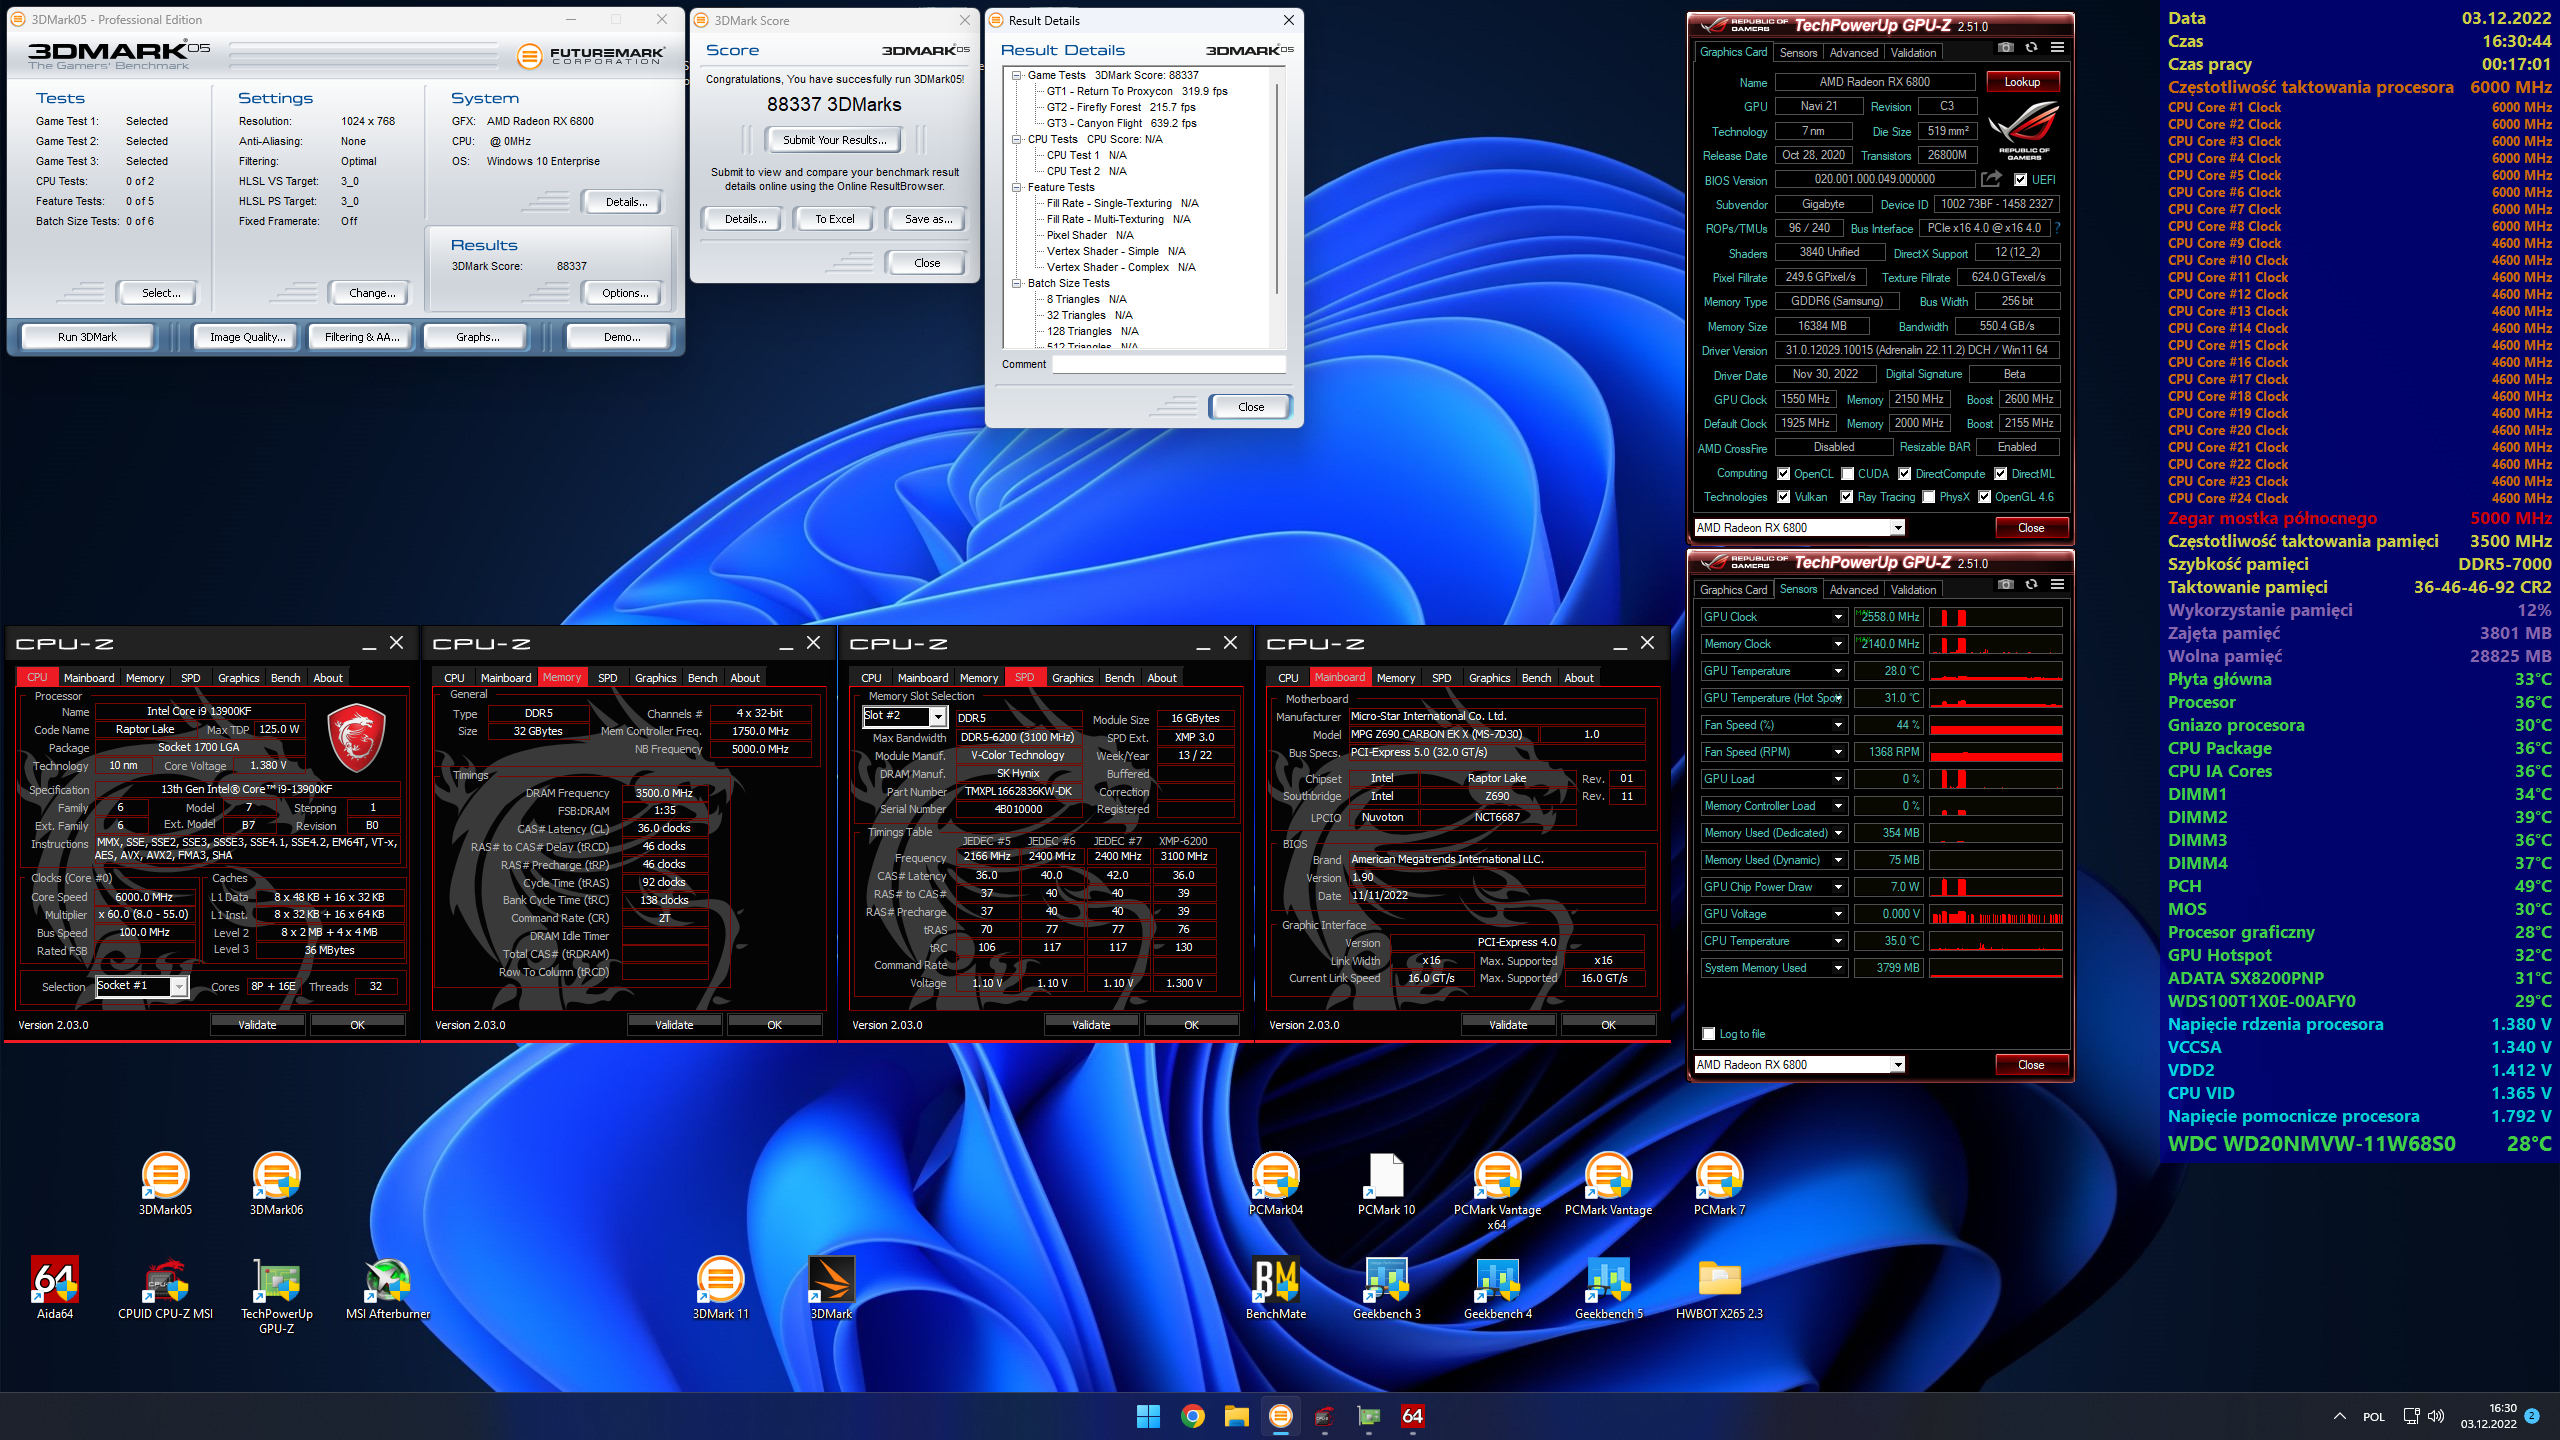
Task: Click the AIDA64 icon on the taskbar
Action: 1413,1416
